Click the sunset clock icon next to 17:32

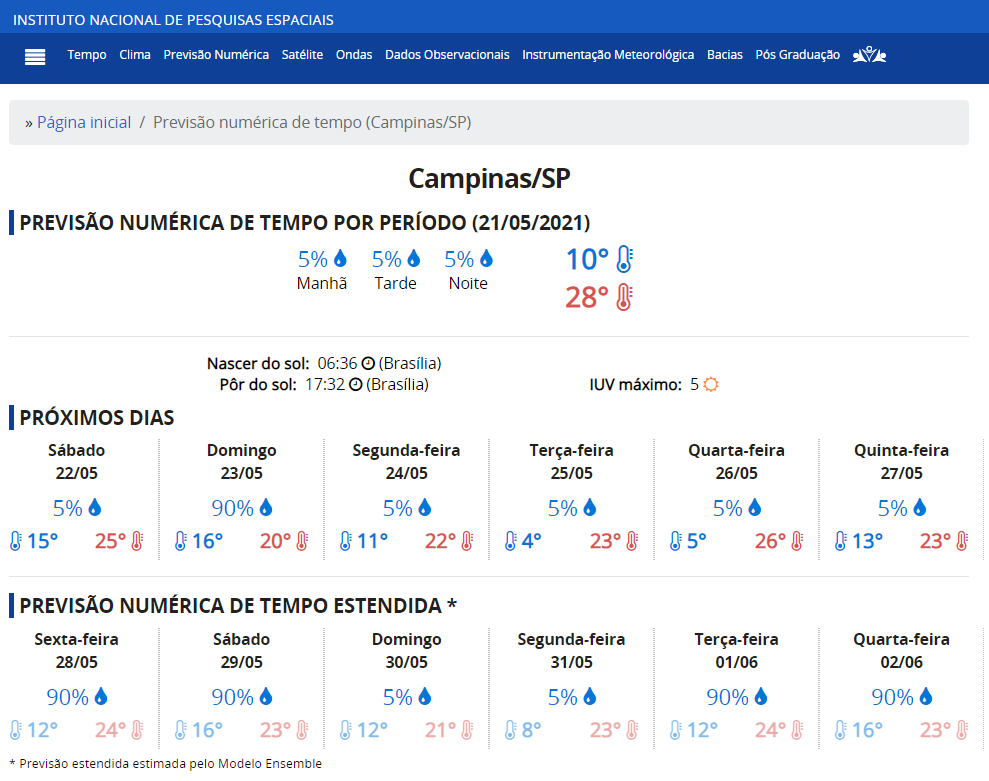click(x=356, y=384)
